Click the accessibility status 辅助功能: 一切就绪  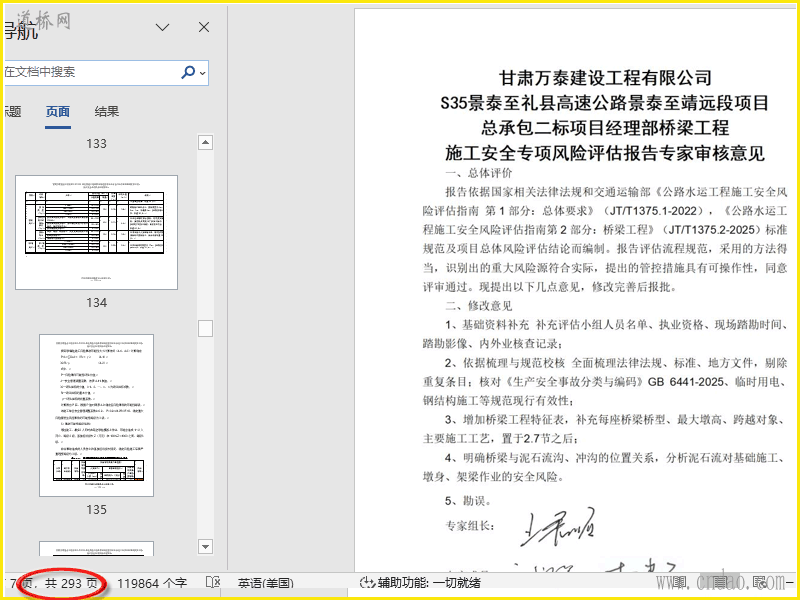(x=420, y=583)
